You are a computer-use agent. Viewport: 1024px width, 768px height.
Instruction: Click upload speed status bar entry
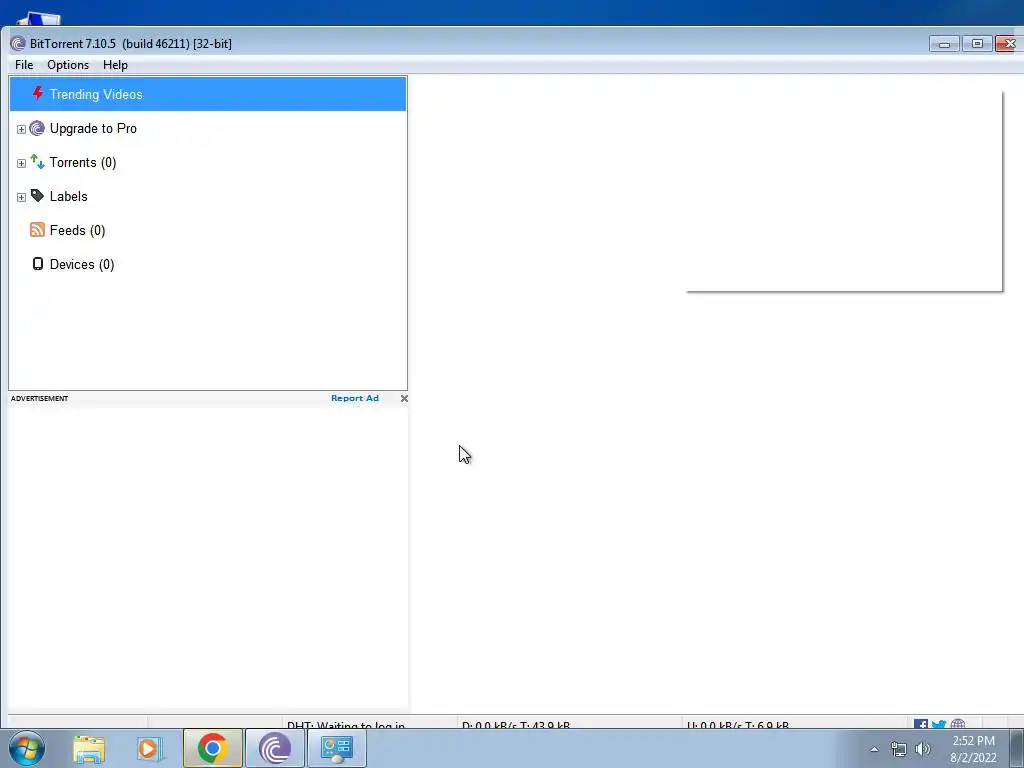click(737, 725)
